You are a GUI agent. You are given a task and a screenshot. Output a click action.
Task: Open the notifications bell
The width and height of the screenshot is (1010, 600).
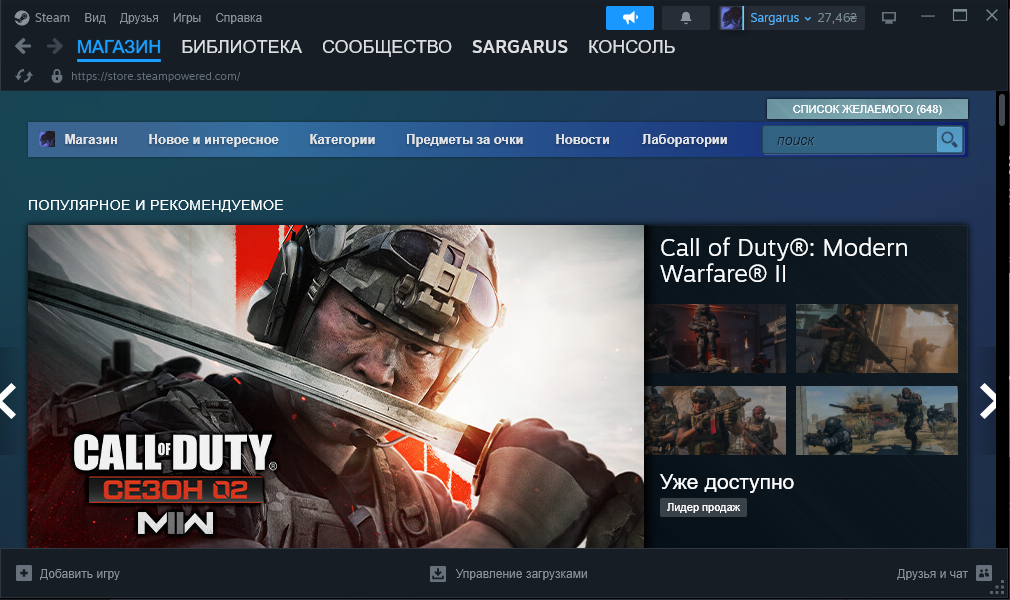[686, 18]
